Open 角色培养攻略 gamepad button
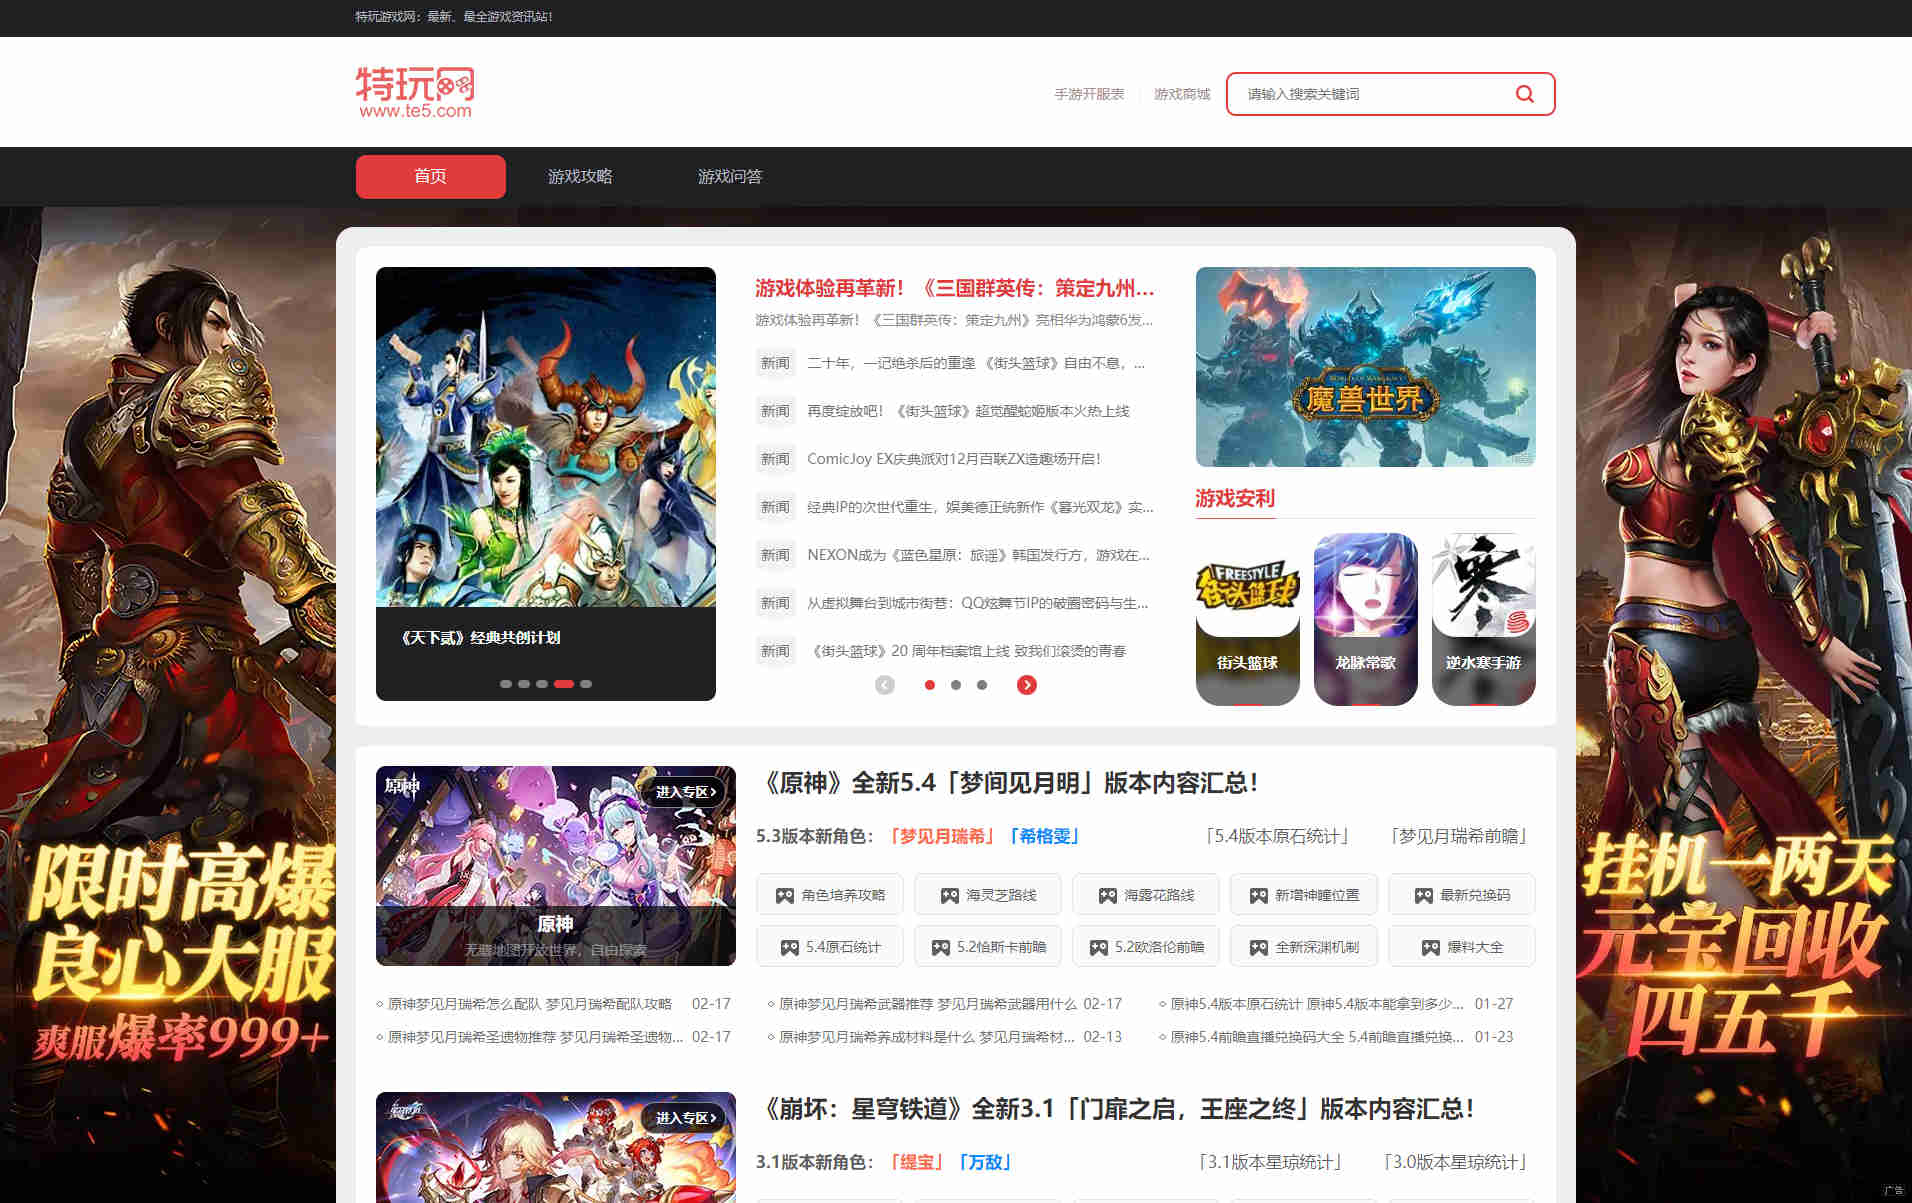Screen dimensions: 1912x1203 coord(830,895)
